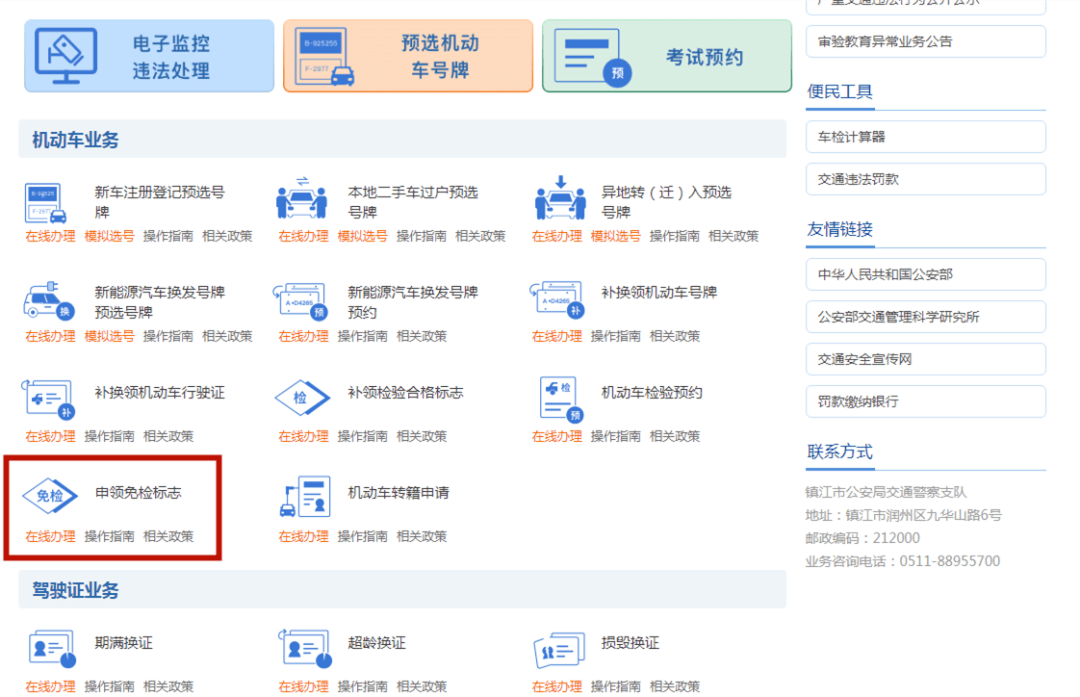Open 预选机动车号牌 license plate tile

(408, 56)
